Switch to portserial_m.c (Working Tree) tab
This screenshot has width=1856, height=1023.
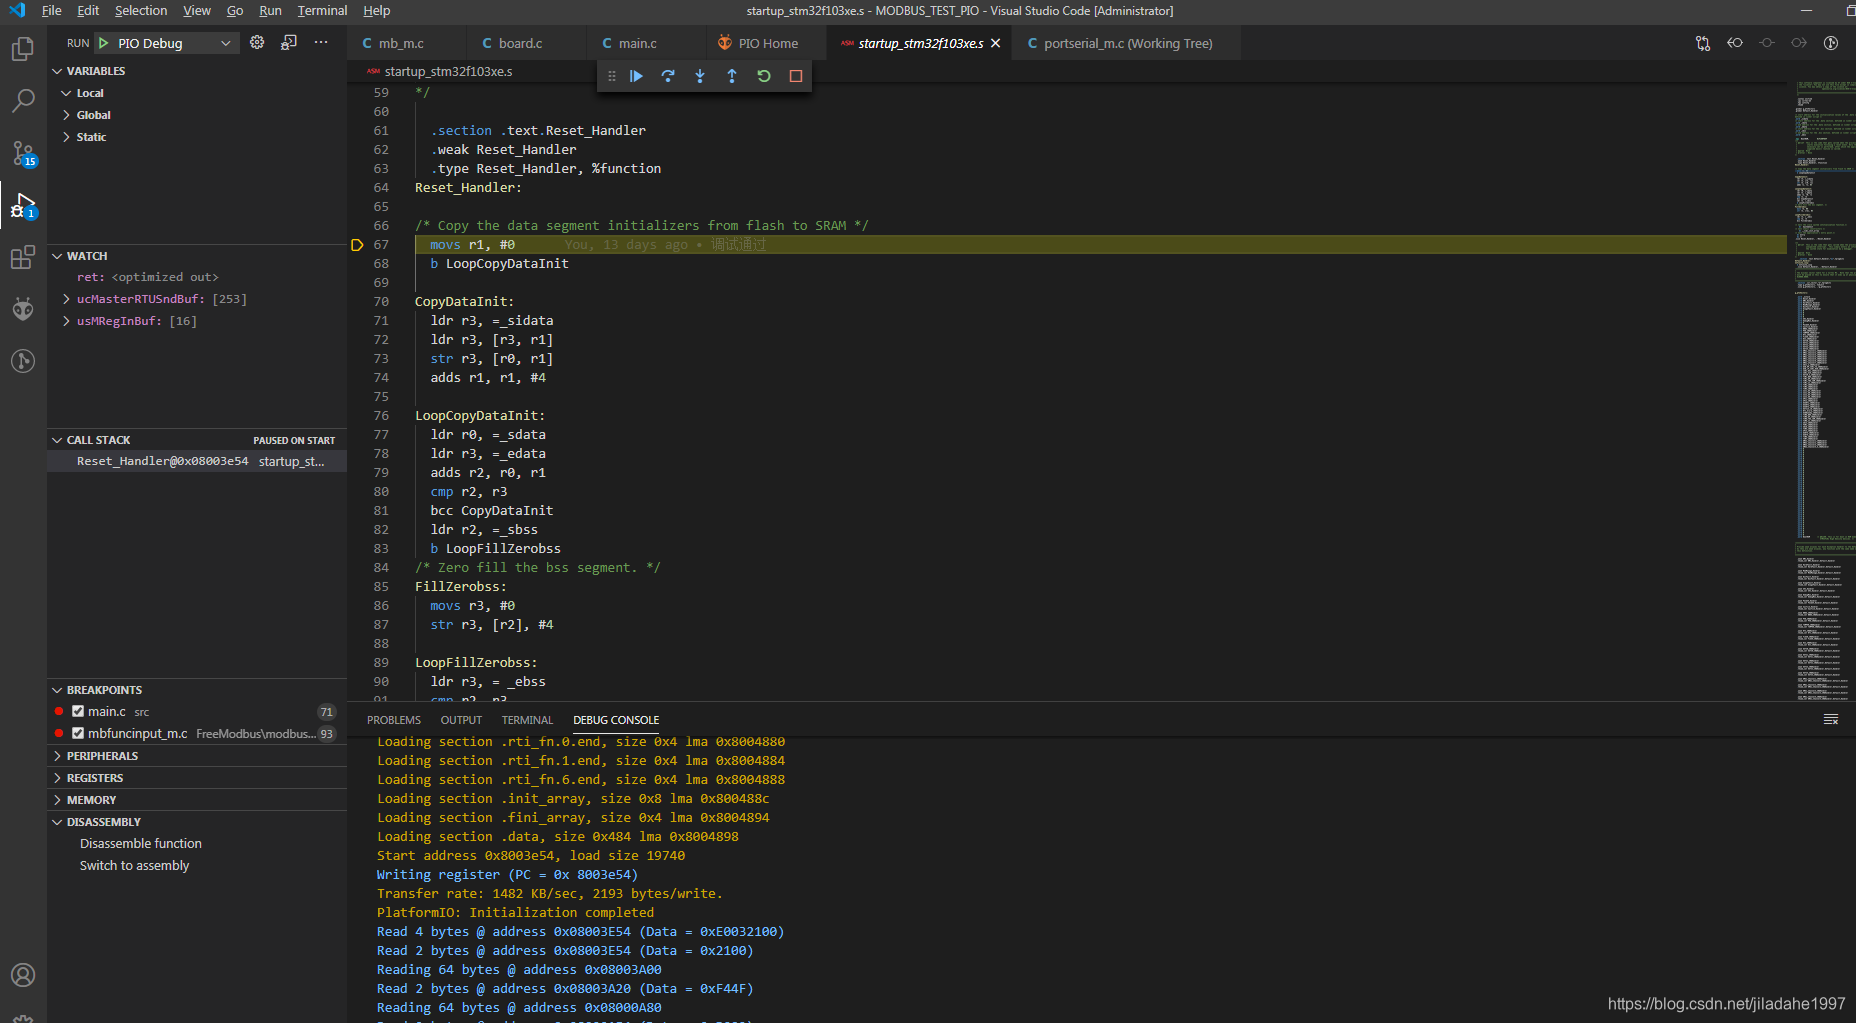(x=1127, y=43)
